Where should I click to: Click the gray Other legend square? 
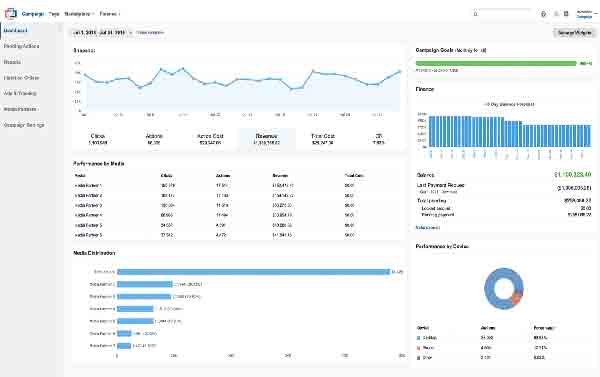point(418,358)
